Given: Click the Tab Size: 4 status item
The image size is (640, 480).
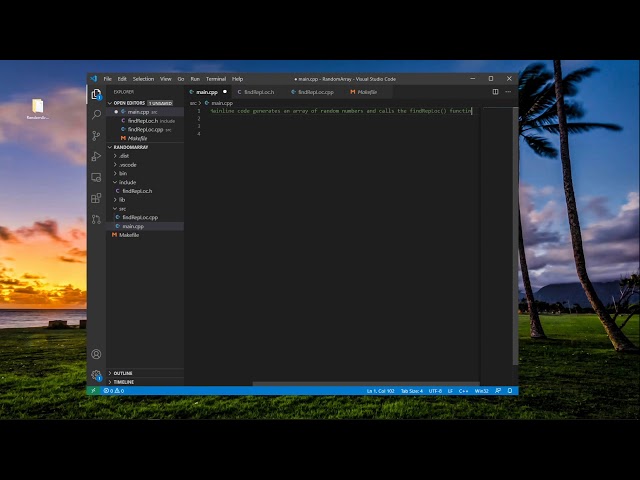Looking at the screenshot, I should (x=411, y=391).
